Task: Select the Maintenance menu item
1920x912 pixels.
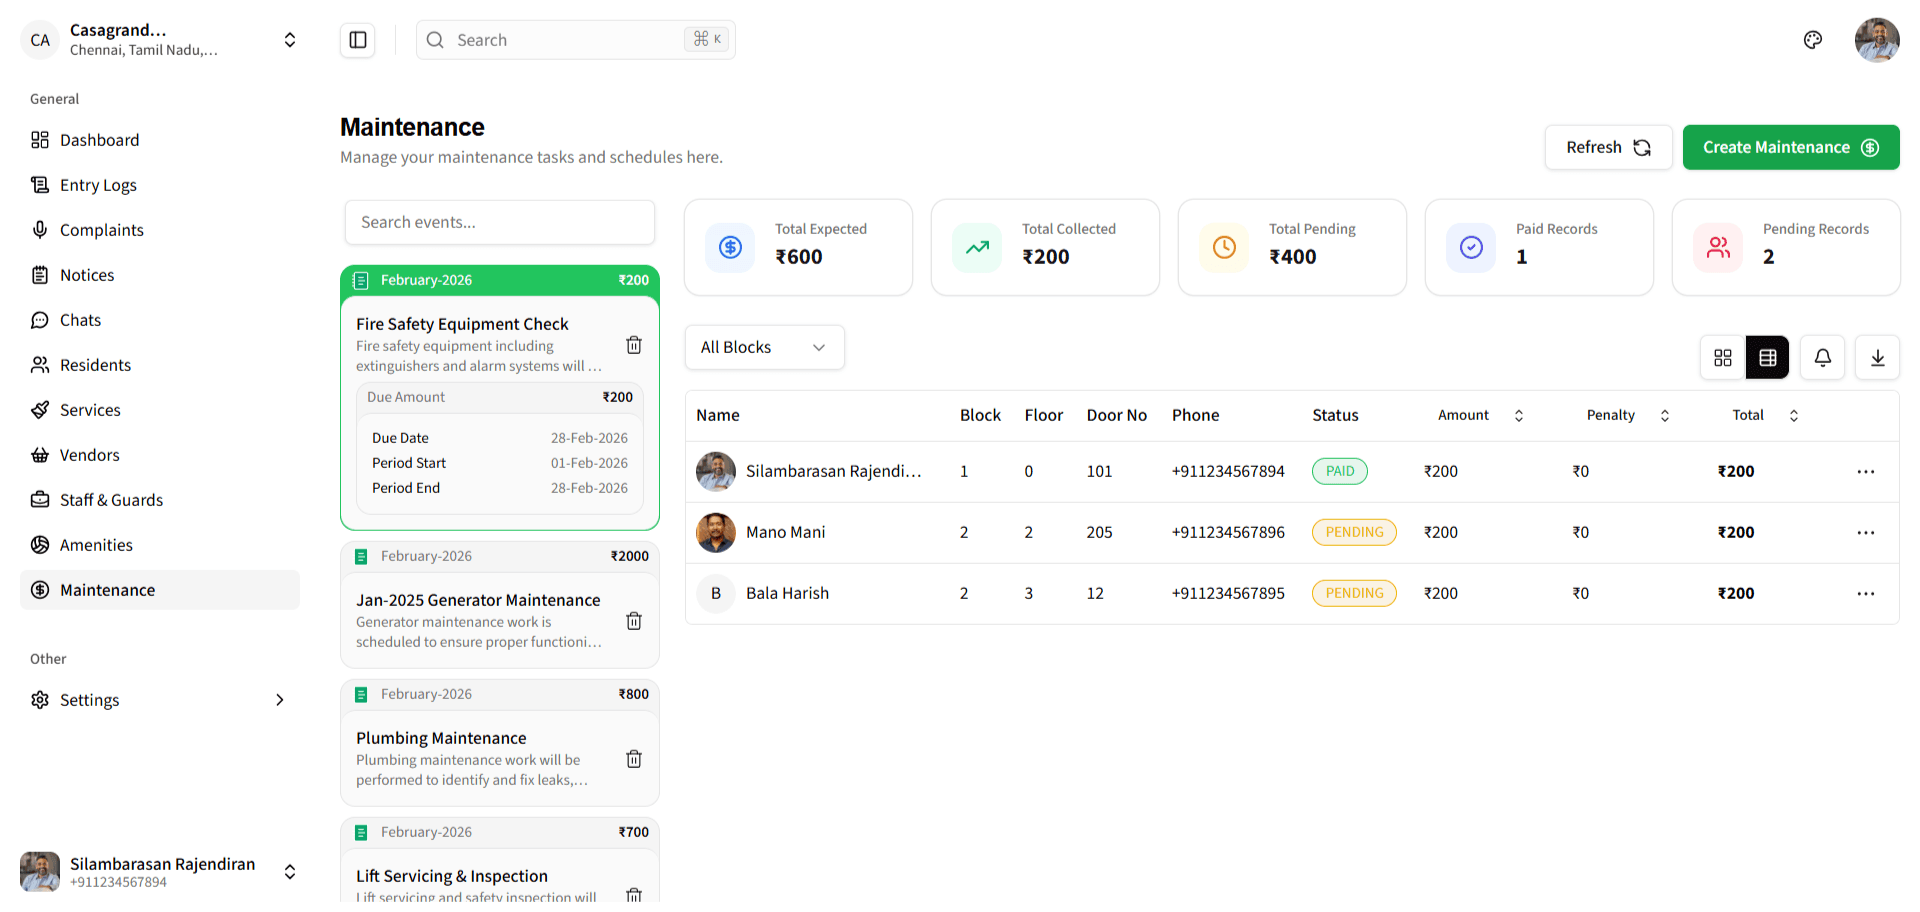Action: point(106,589)
